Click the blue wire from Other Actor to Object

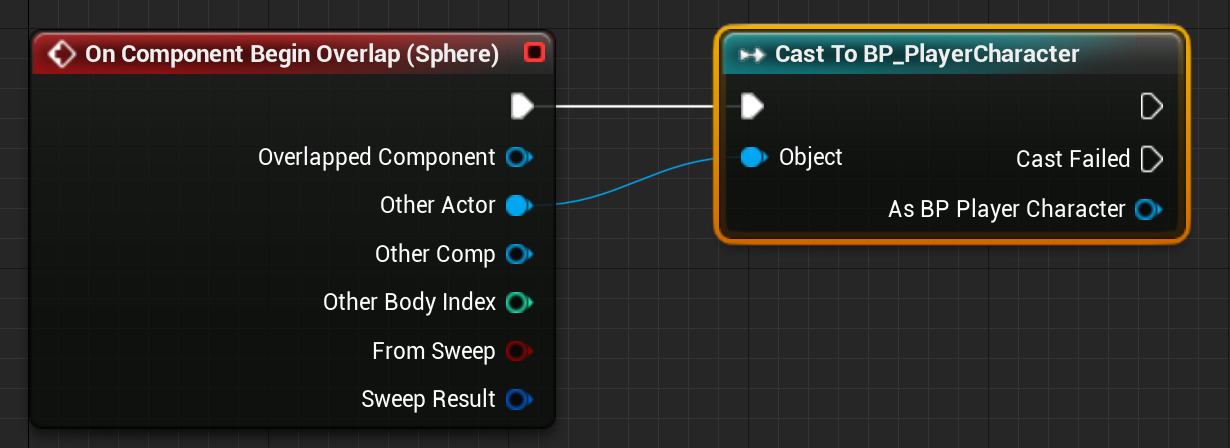click(x=628, y=185)
